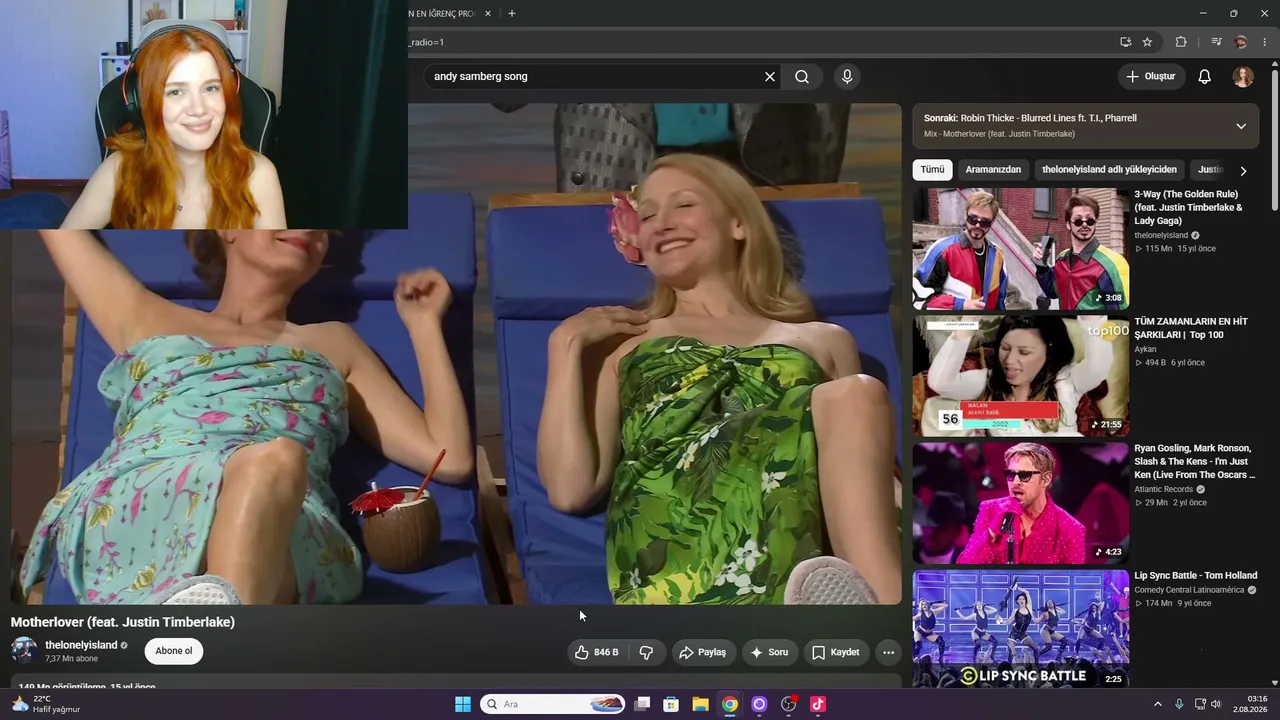Install the app via the address bar icon
This screenshot has width=1280, height=720.
coord(1126,42)
